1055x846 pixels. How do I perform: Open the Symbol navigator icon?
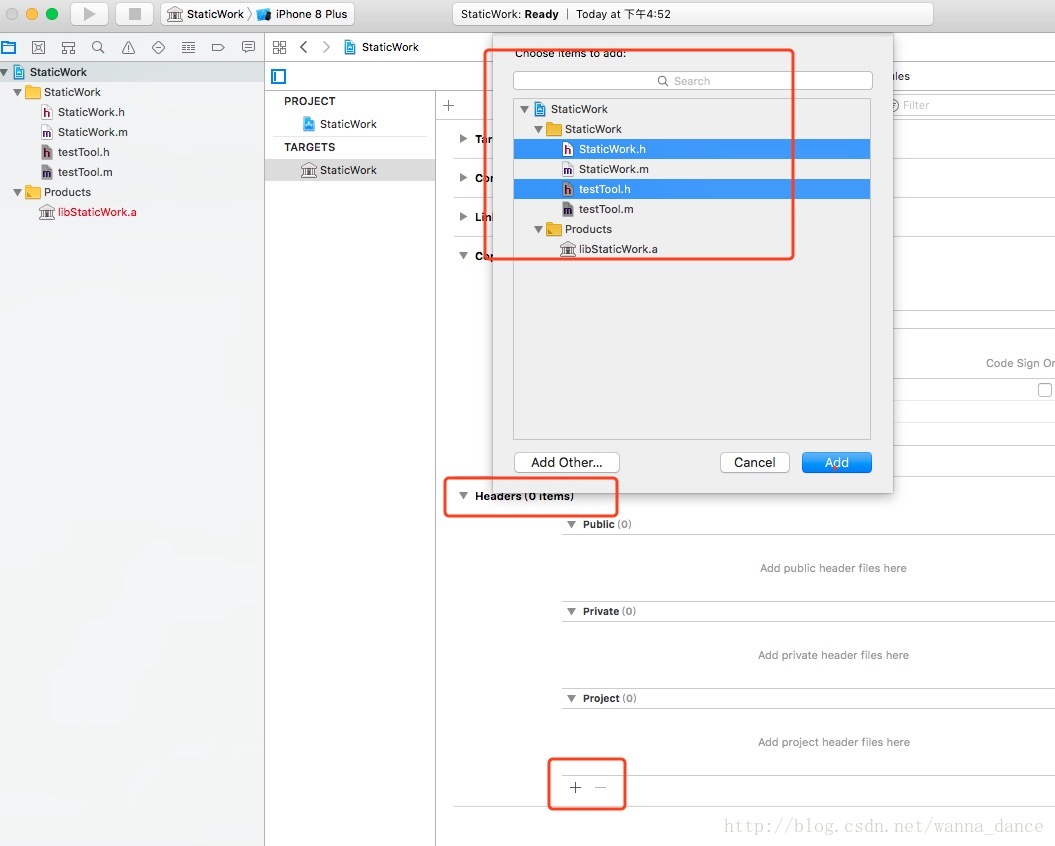coord(68,47)
